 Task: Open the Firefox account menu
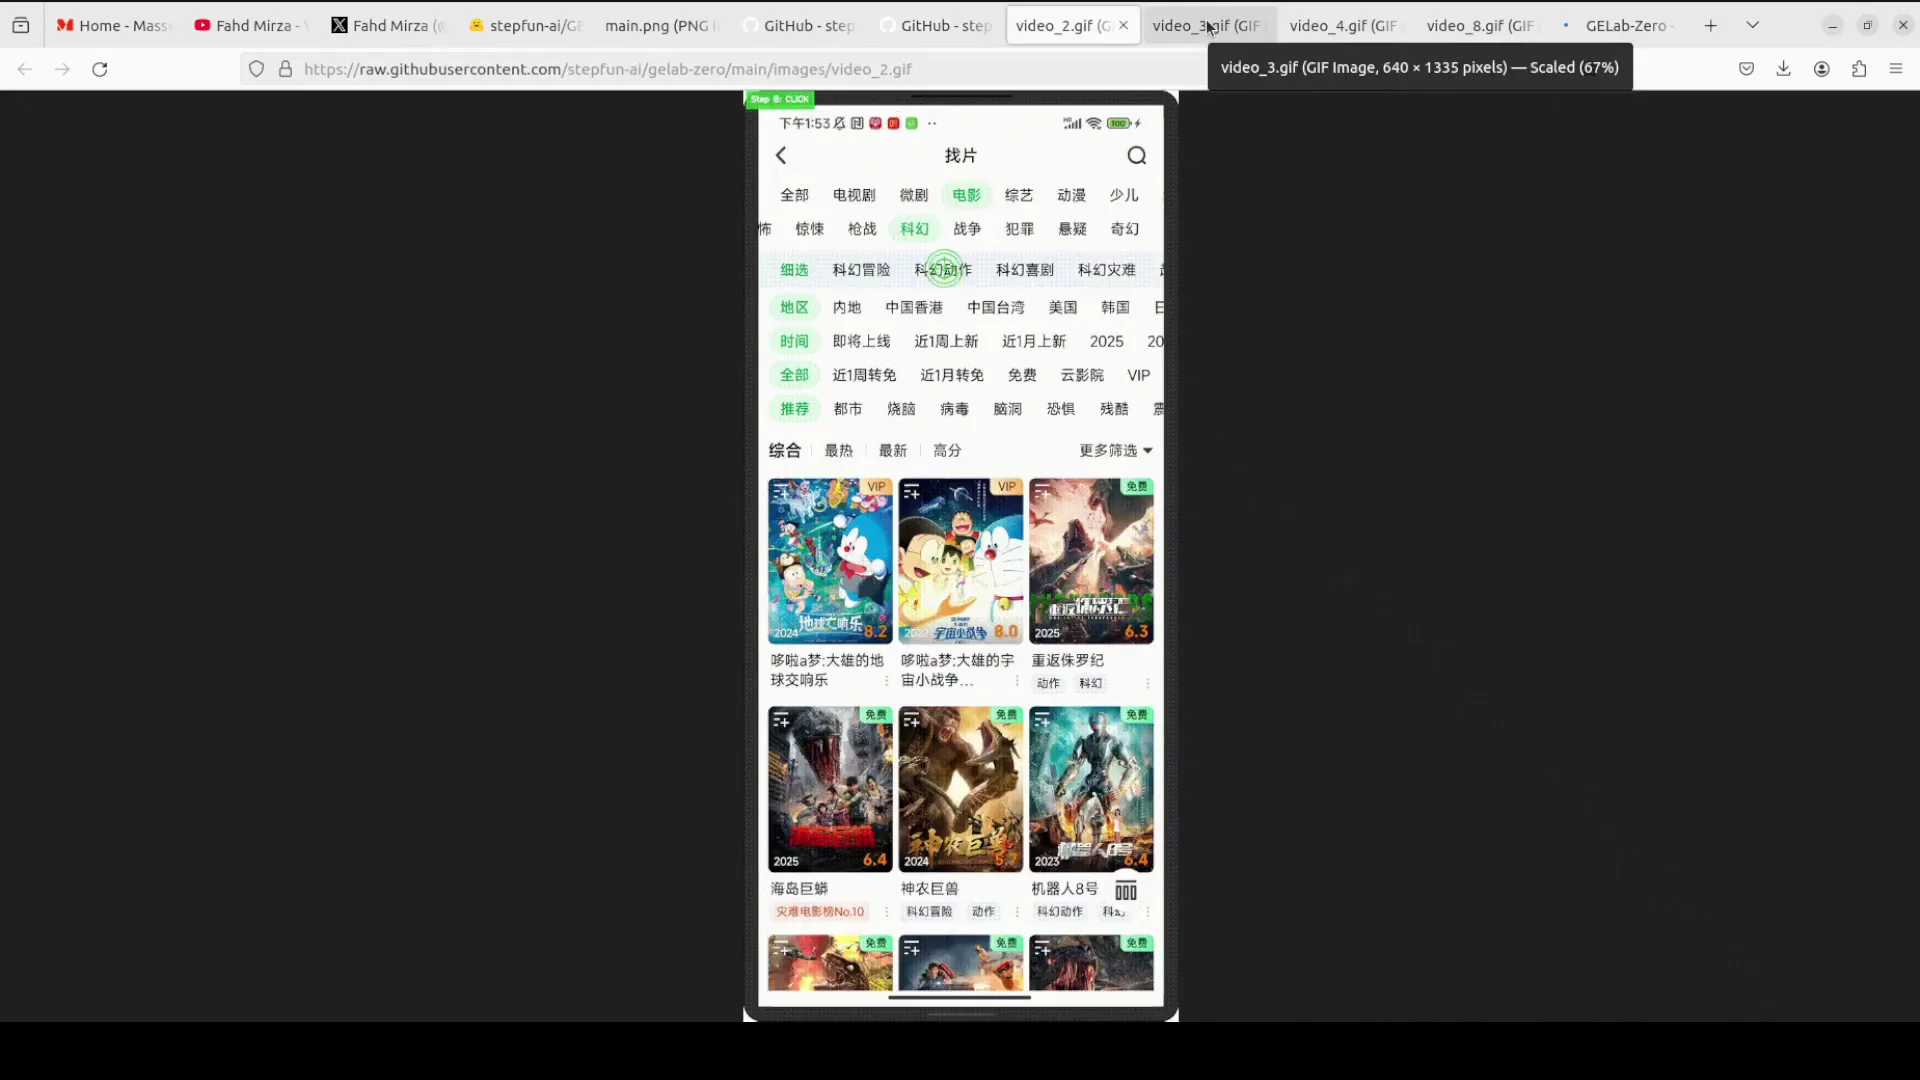[x=1821, y=68]
